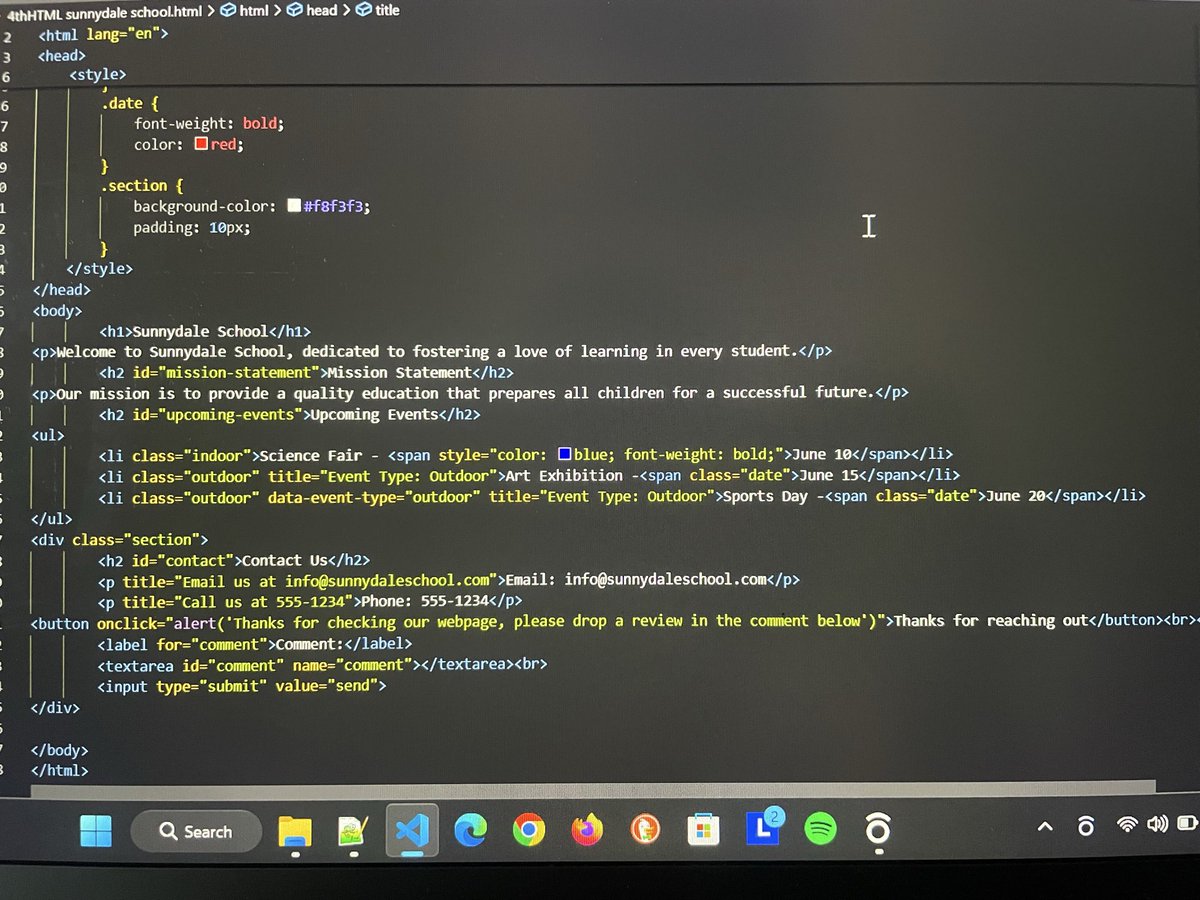The image size is (1200, 900).
Task: Open the DuckDuckGo browser taskbar icon
Action: (646, 831)
